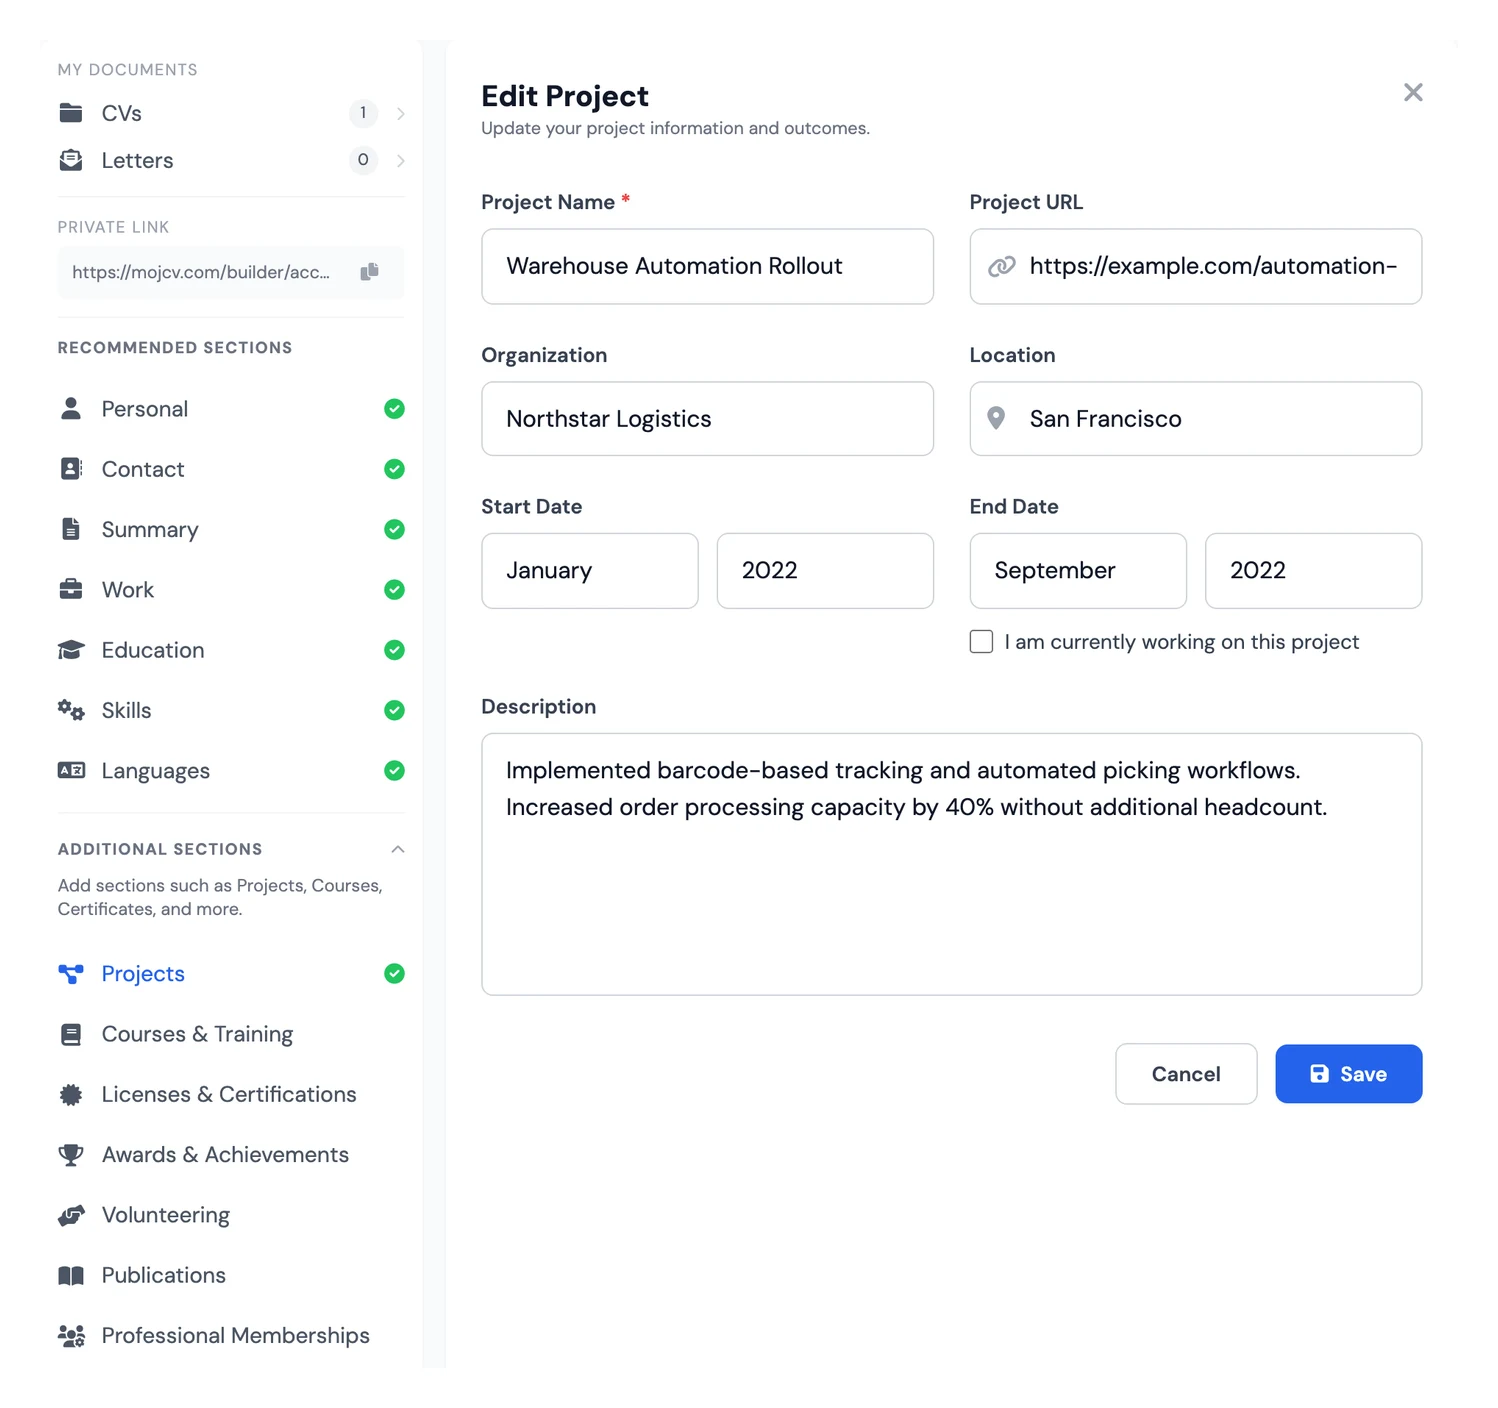The height and width of the screenshot is (1408, 1498).
Task: Click the CVs folder icon
Action: pyautogui.click(x=71, y=113)
